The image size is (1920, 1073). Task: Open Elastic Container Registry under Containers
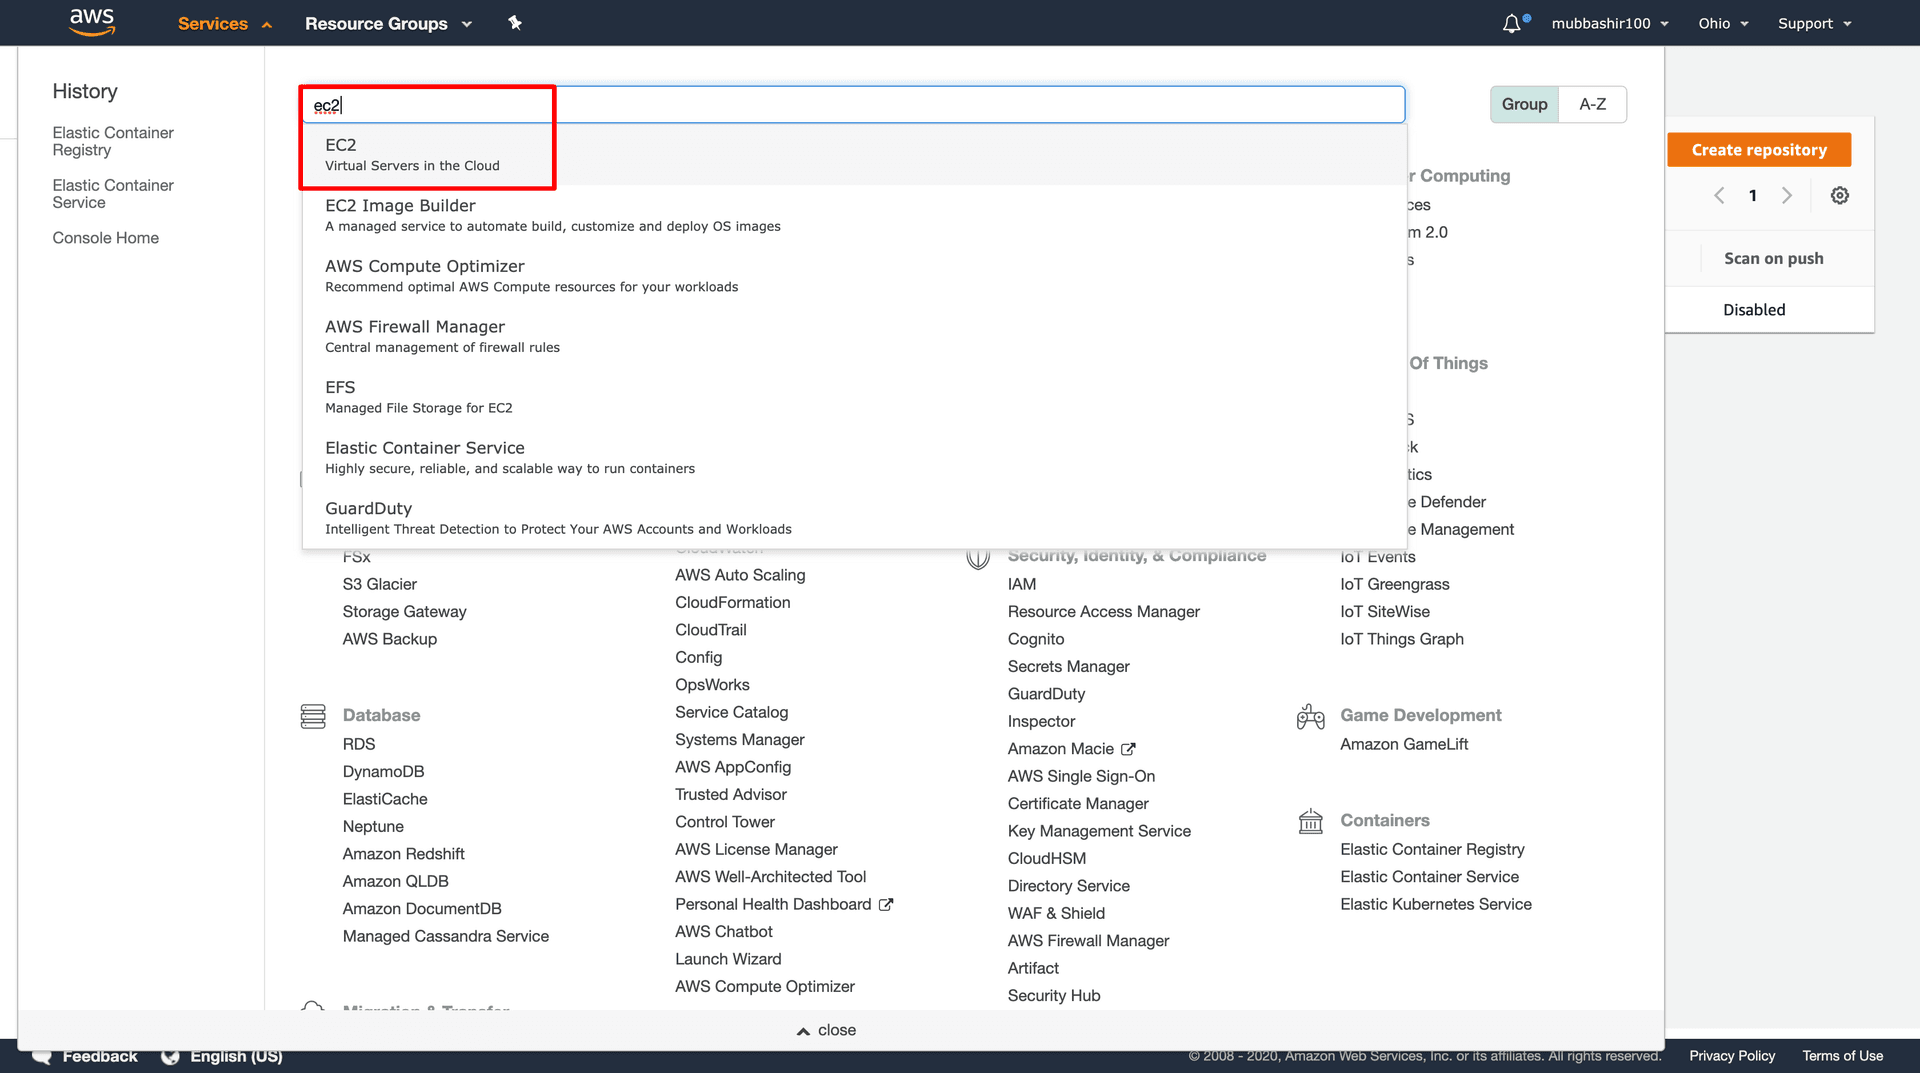[x=1431, y=849]
